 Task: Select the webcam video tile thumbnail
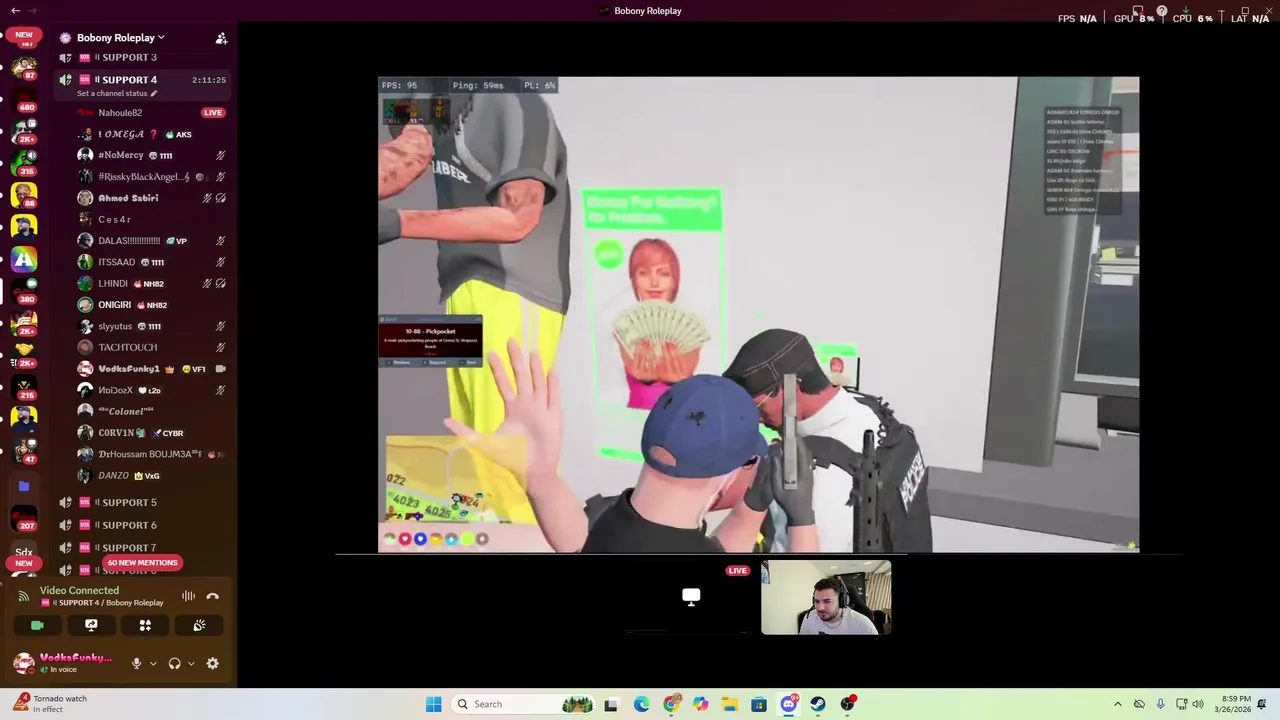(x=826, y=597)
